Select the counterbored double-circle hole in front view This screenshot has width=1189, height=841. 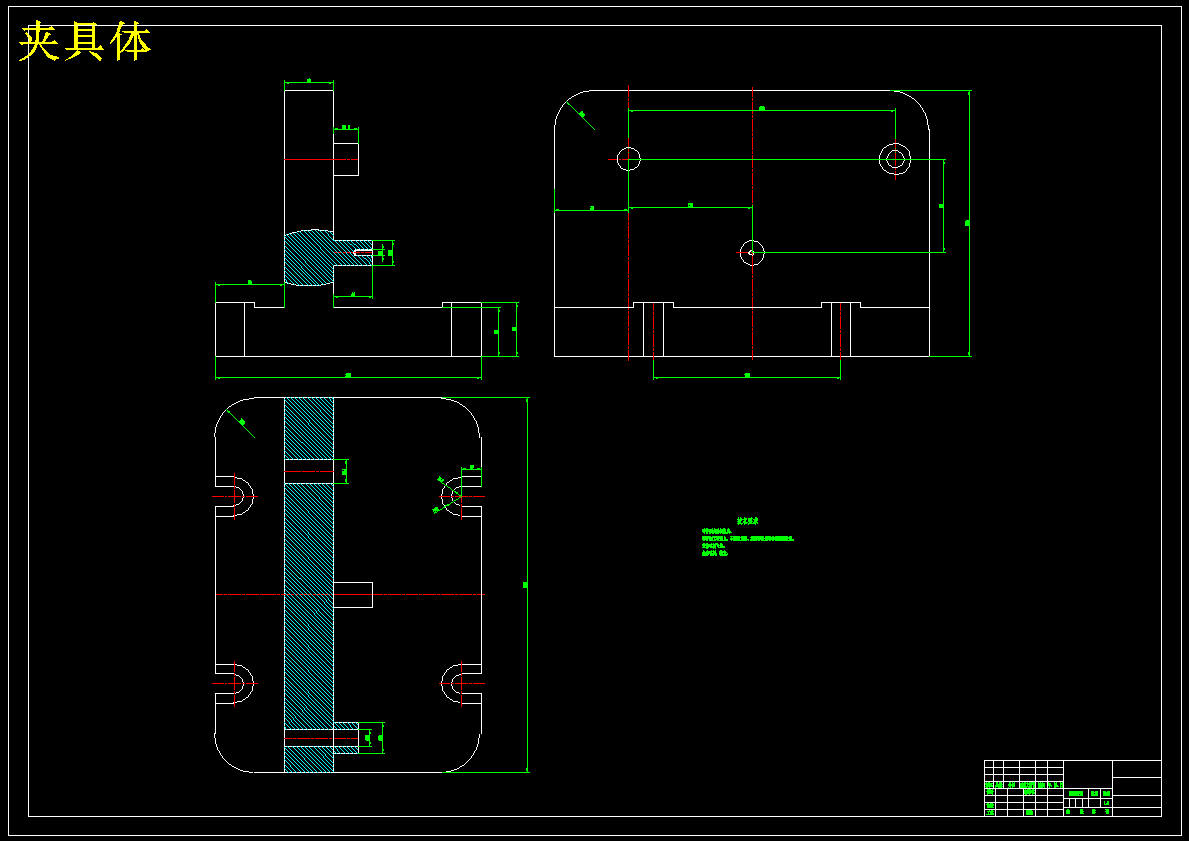(895, 159)
